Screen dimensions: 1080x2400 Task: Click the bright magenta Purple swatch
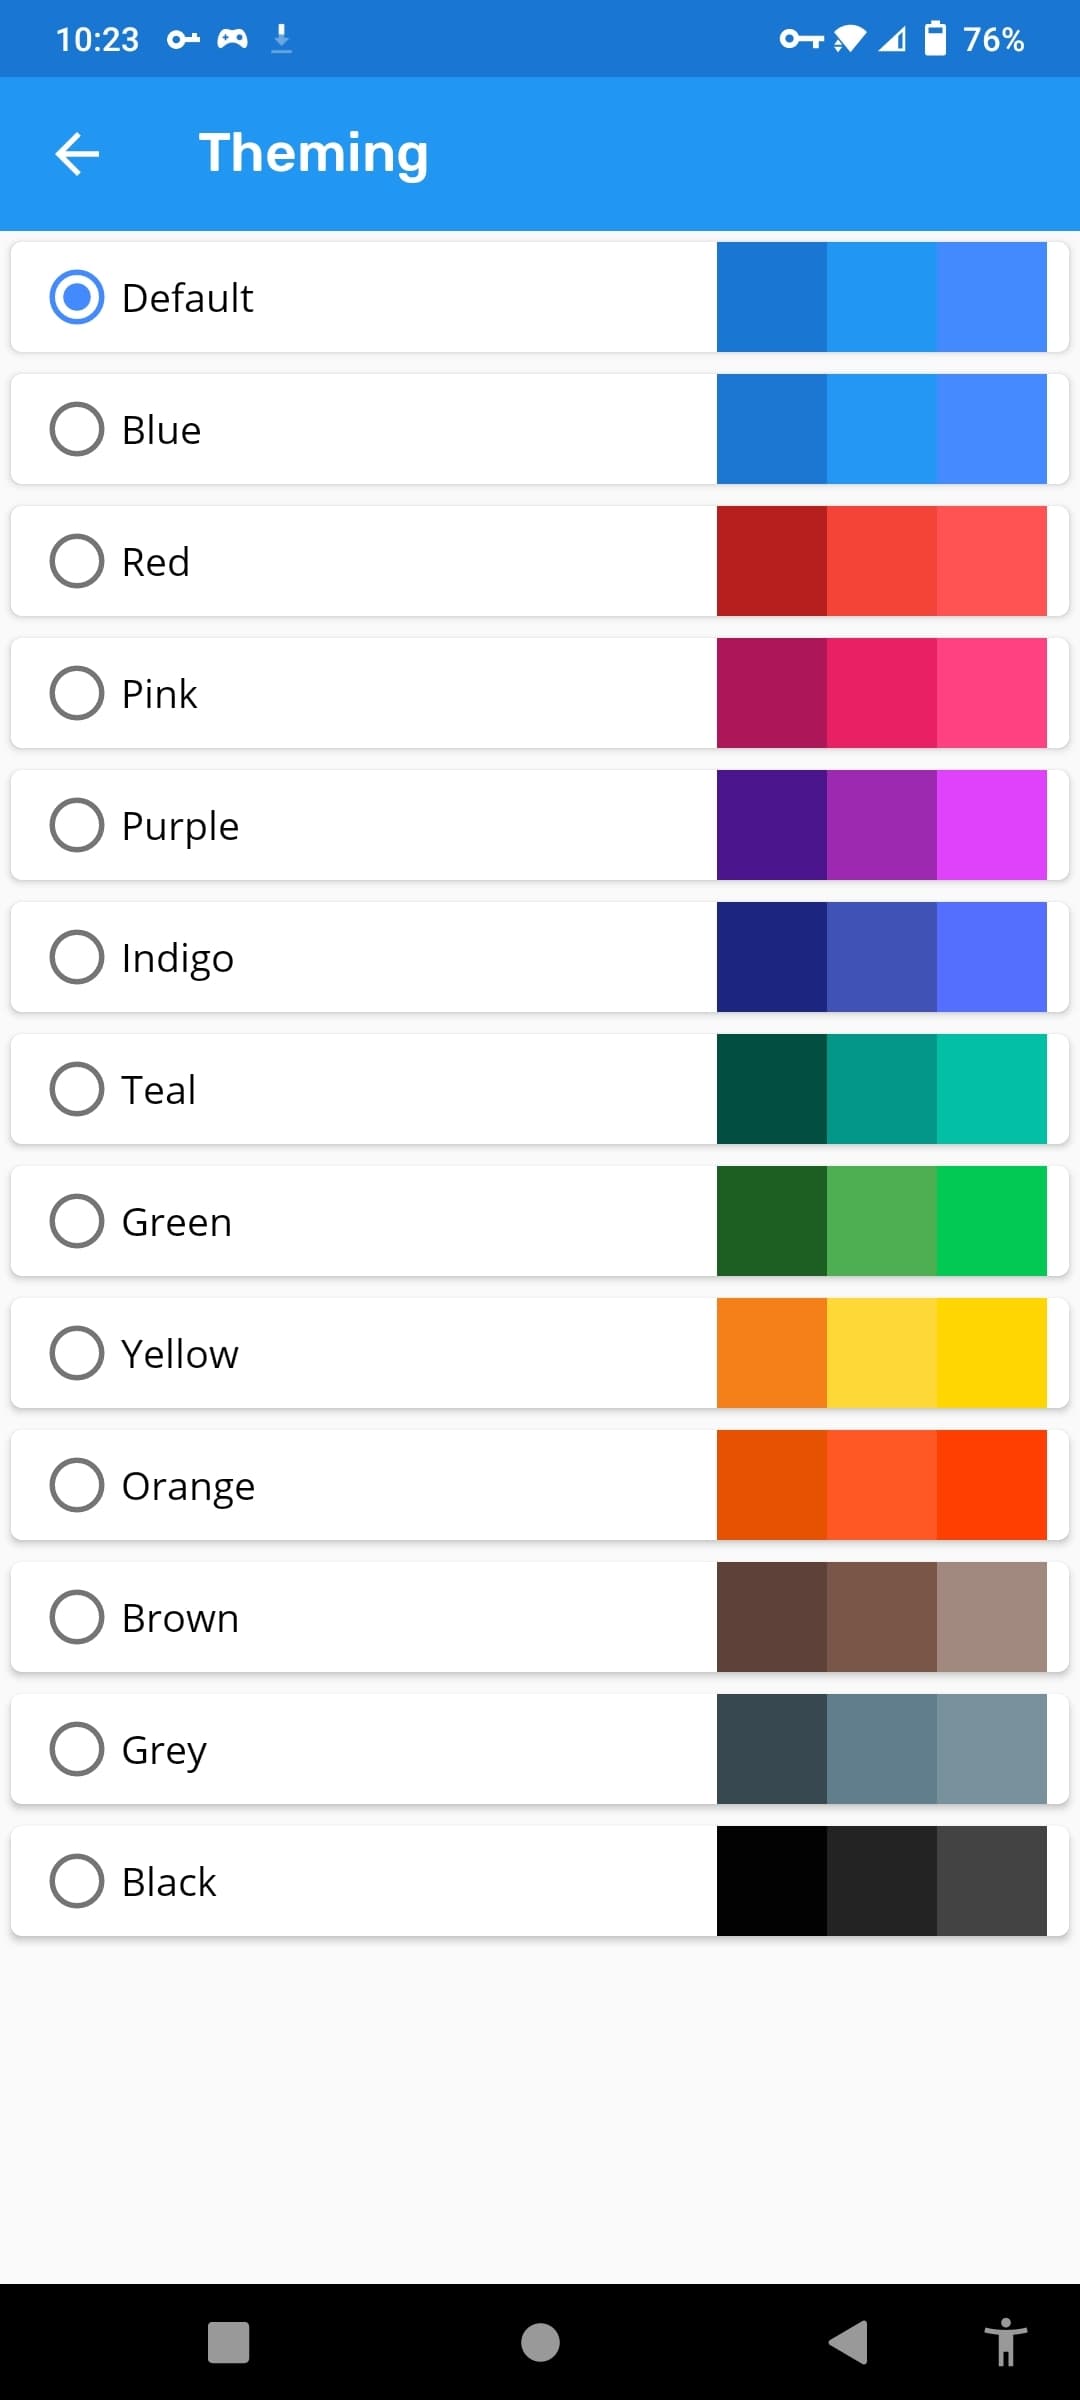pyautogui.click(x=992, y=825)
